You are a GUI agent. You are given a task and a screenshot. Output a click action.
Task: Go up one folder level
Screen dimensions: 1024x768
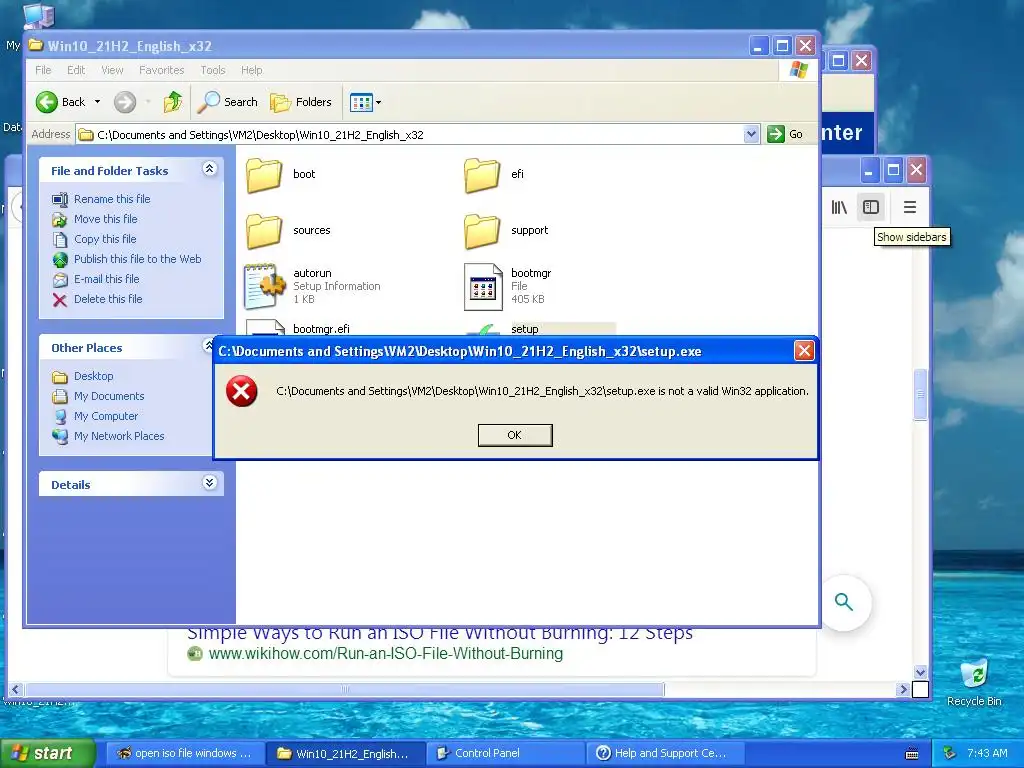coord(173,102)
